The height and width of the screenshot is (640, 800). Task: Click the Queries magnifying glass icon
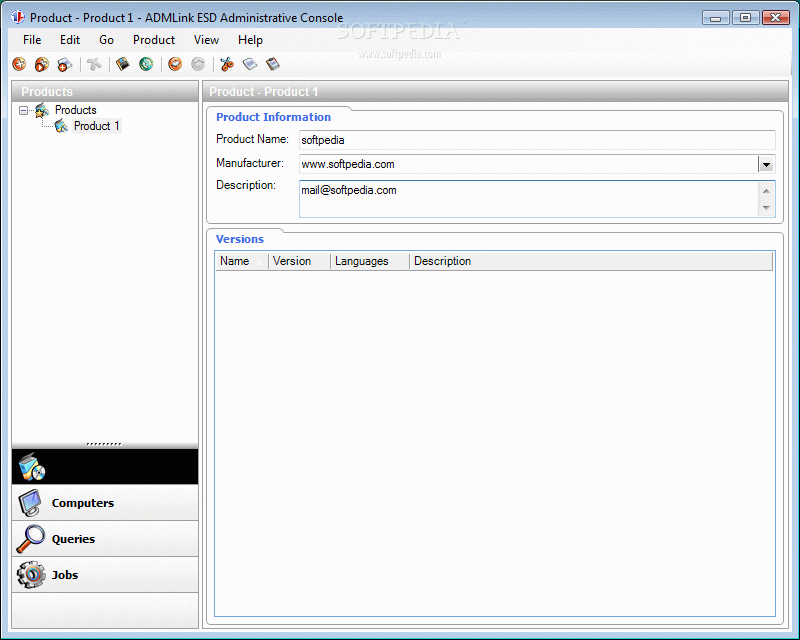click(31, 538)
